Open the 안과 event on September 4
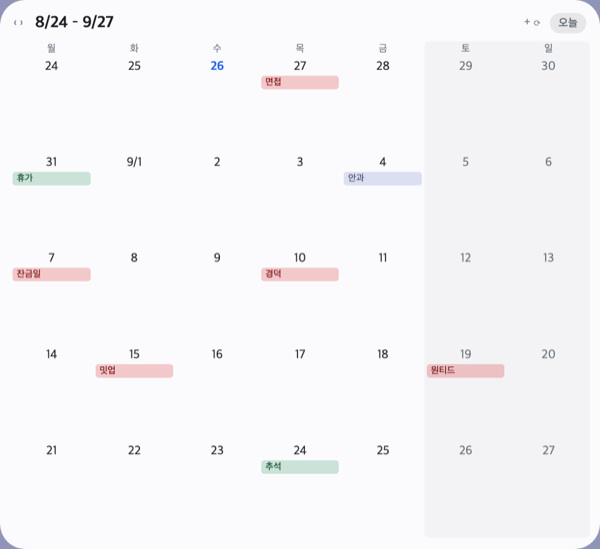Image resolution: width=600 pixels, height=549 pixels. (x=383, y=178)
